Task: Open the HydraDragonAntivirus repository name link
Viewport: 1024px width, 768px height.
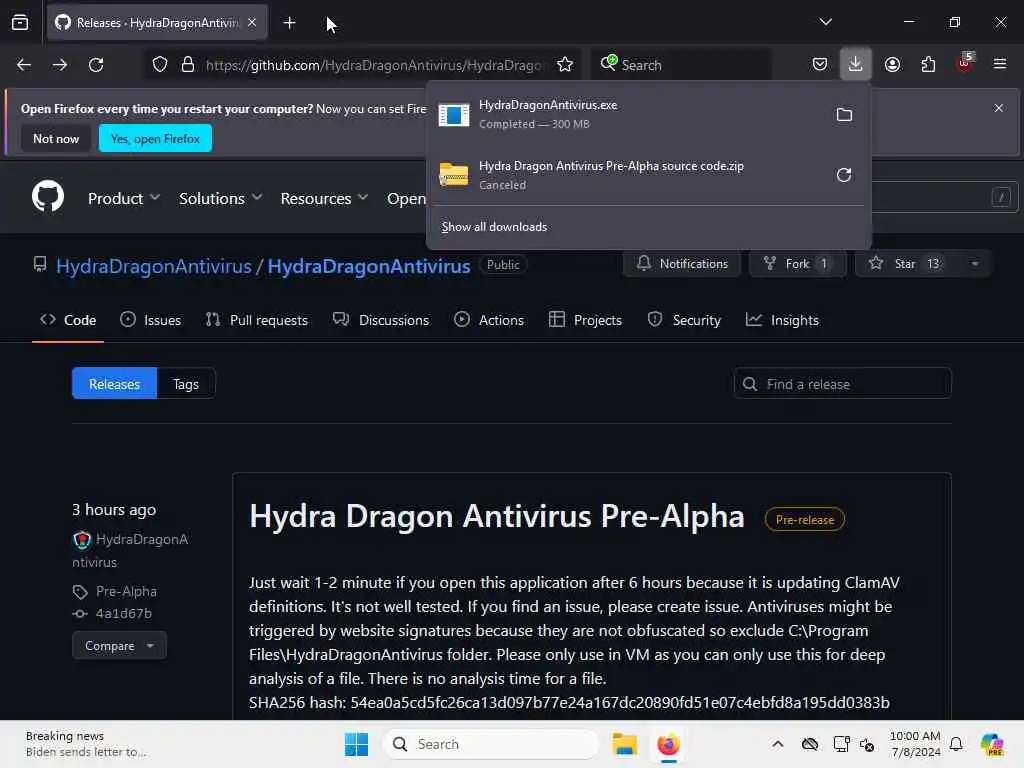Action: click(368, 266)
